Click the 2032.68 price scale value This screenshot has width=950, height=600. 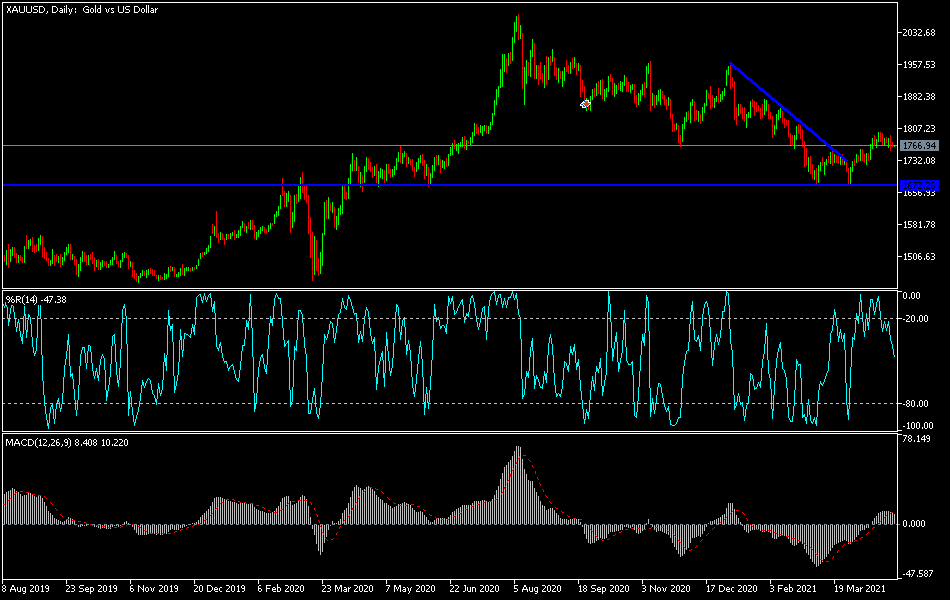(x=919, y=33)
